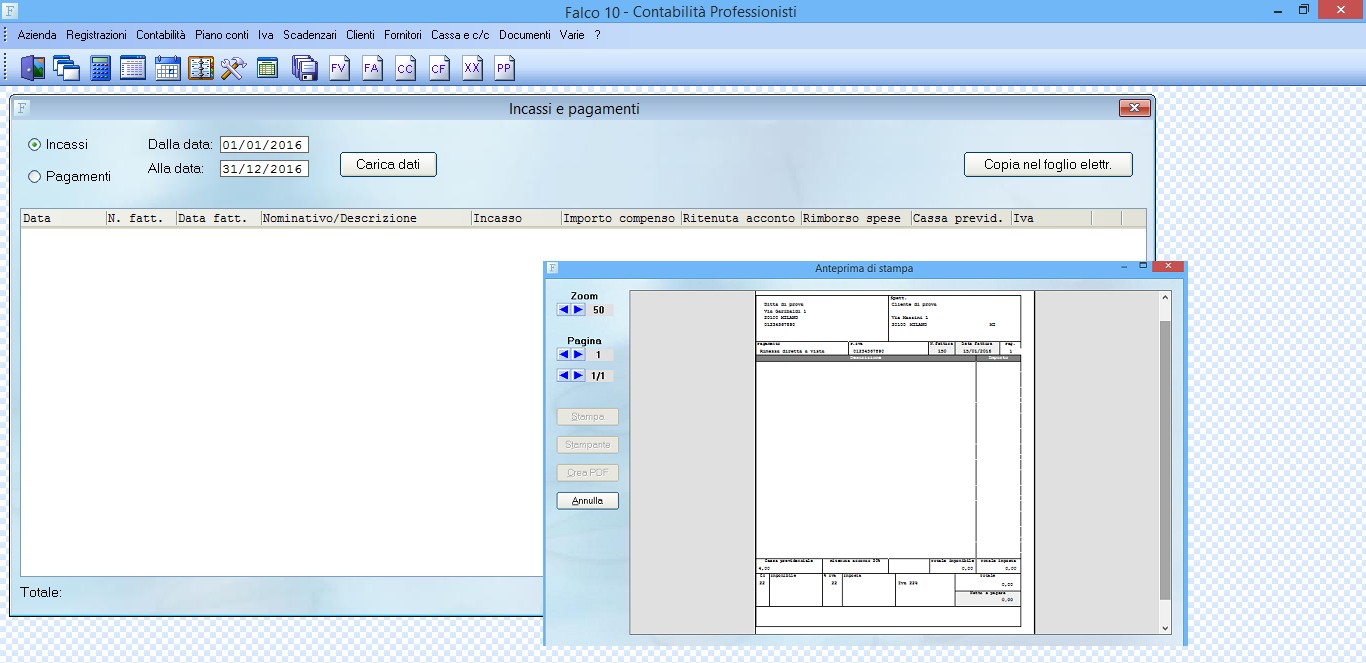Open the address book organizer icon
Viewport: 1366px width, 663px height.
pyautogui.click(x=200, y=68)
